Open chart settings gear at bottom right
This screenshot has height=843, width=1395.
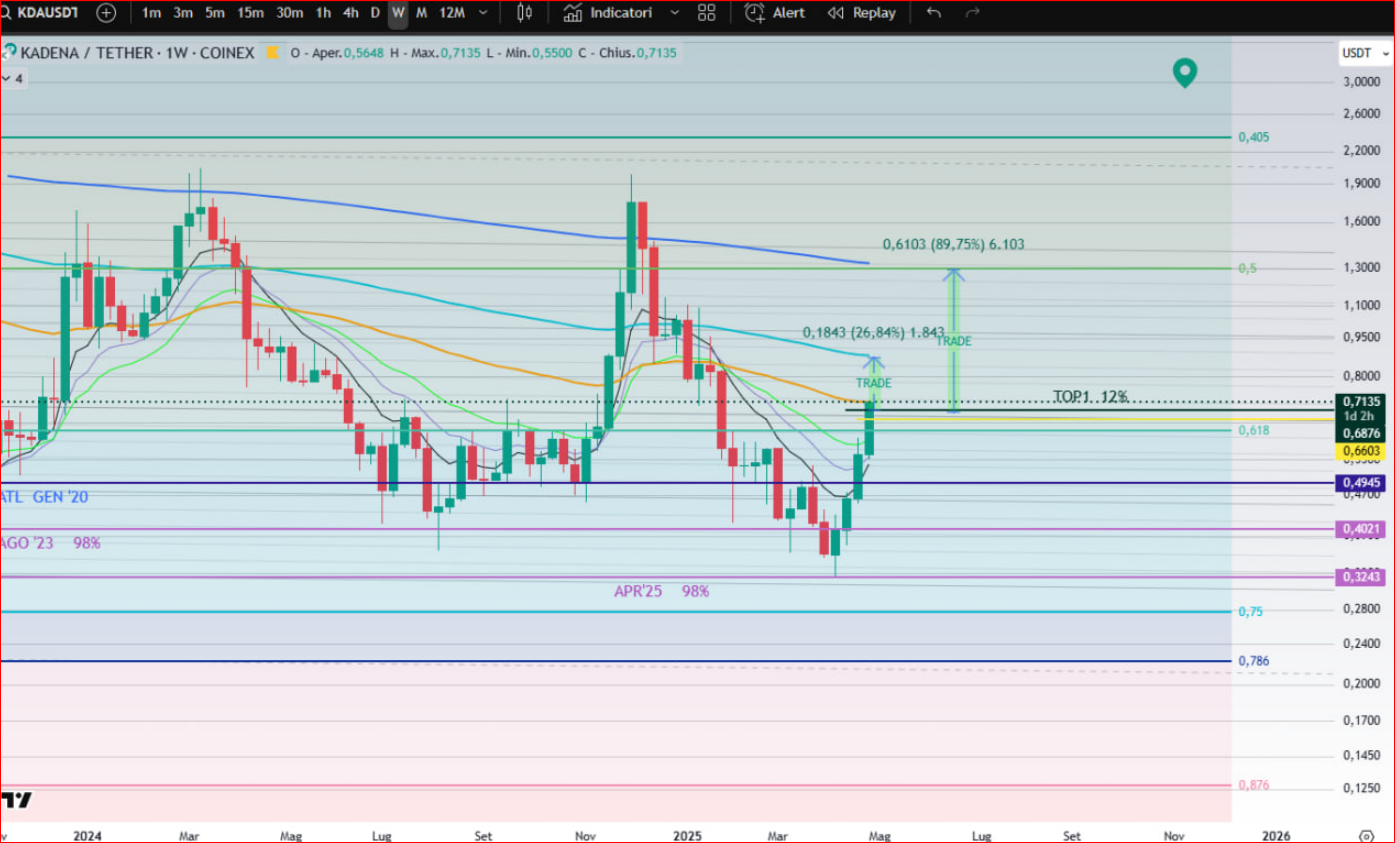1366,835
